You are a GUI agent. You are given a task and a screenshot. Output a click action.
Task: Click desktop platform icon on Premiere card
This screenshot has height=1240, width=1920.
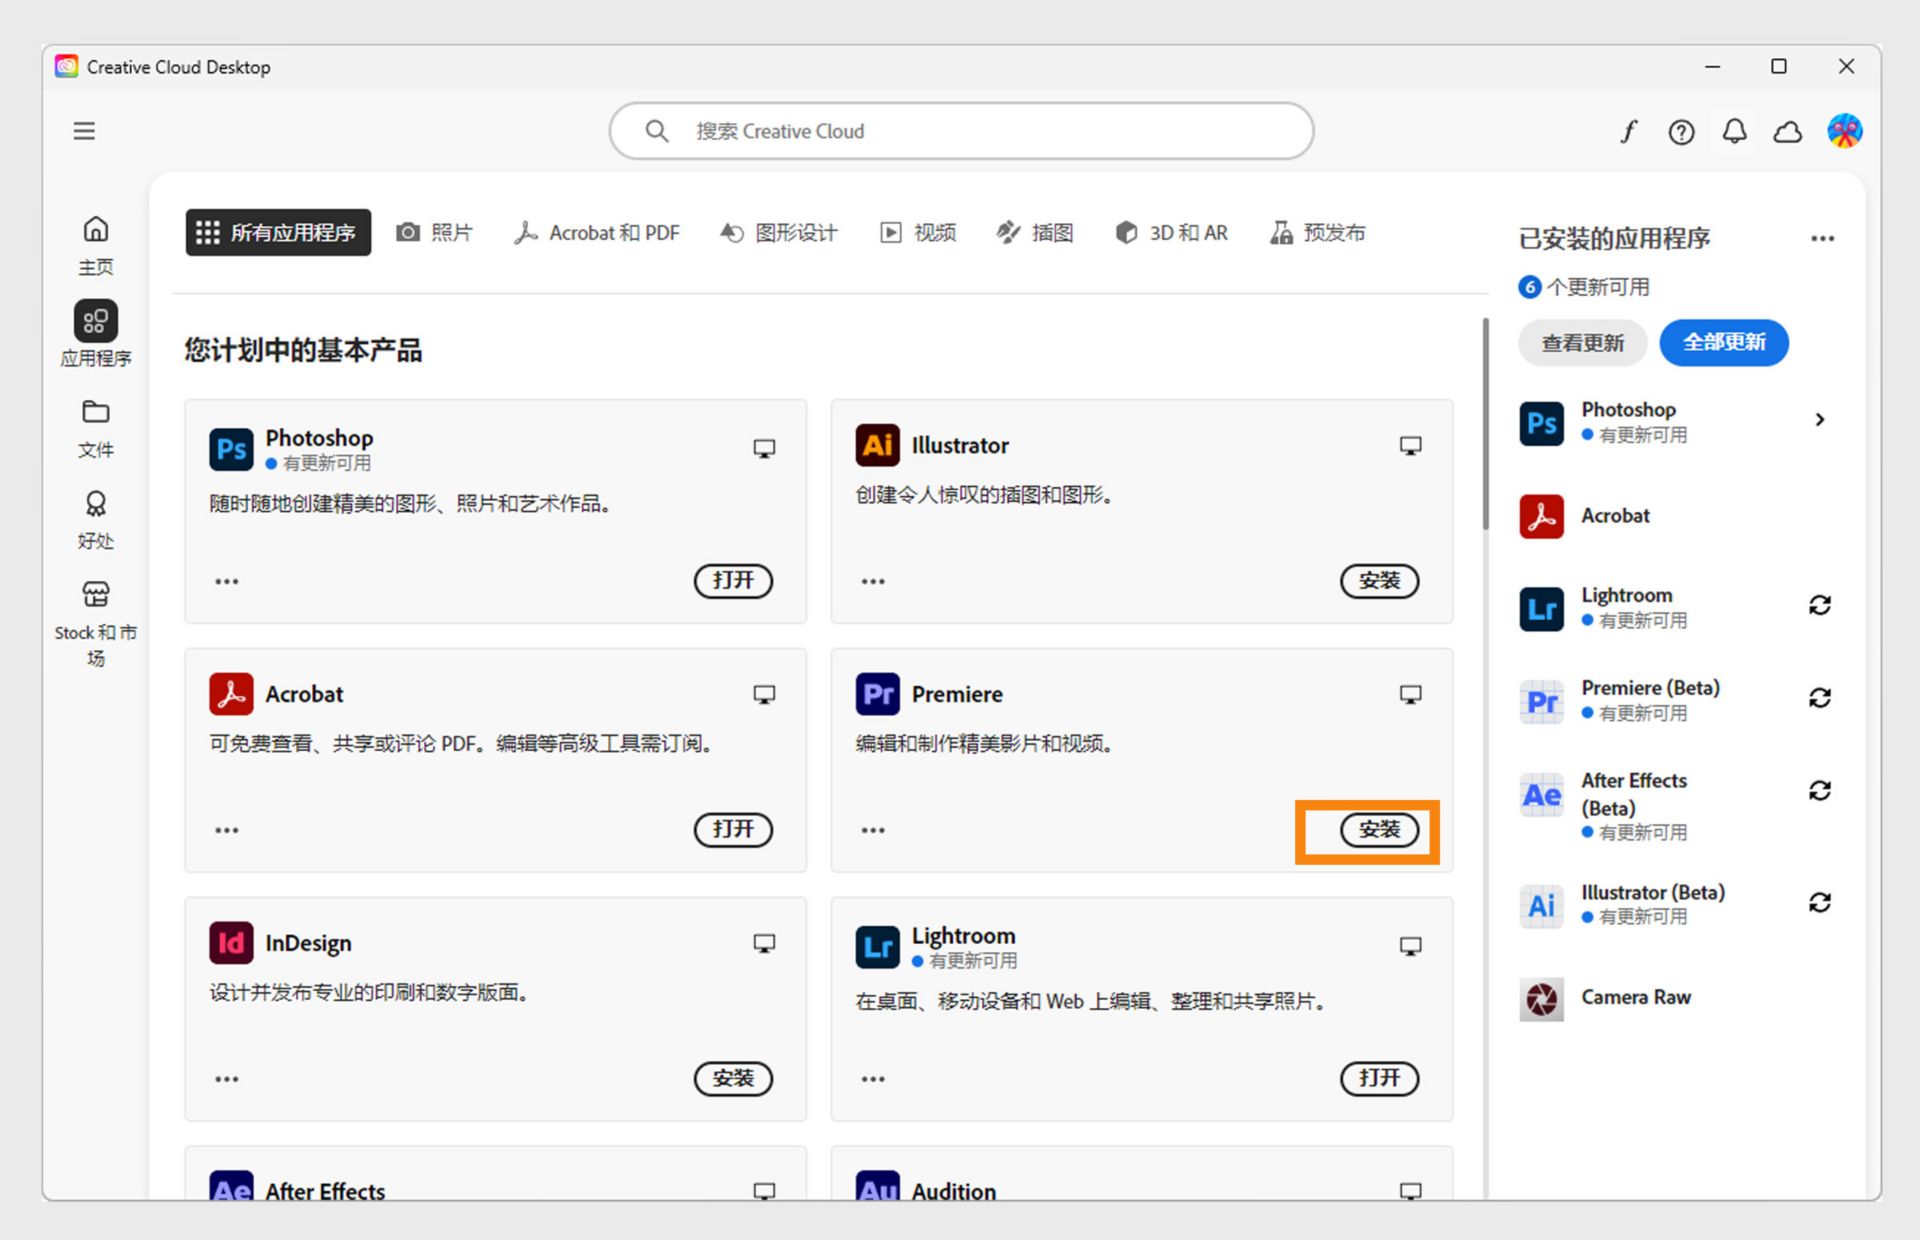1410,695
